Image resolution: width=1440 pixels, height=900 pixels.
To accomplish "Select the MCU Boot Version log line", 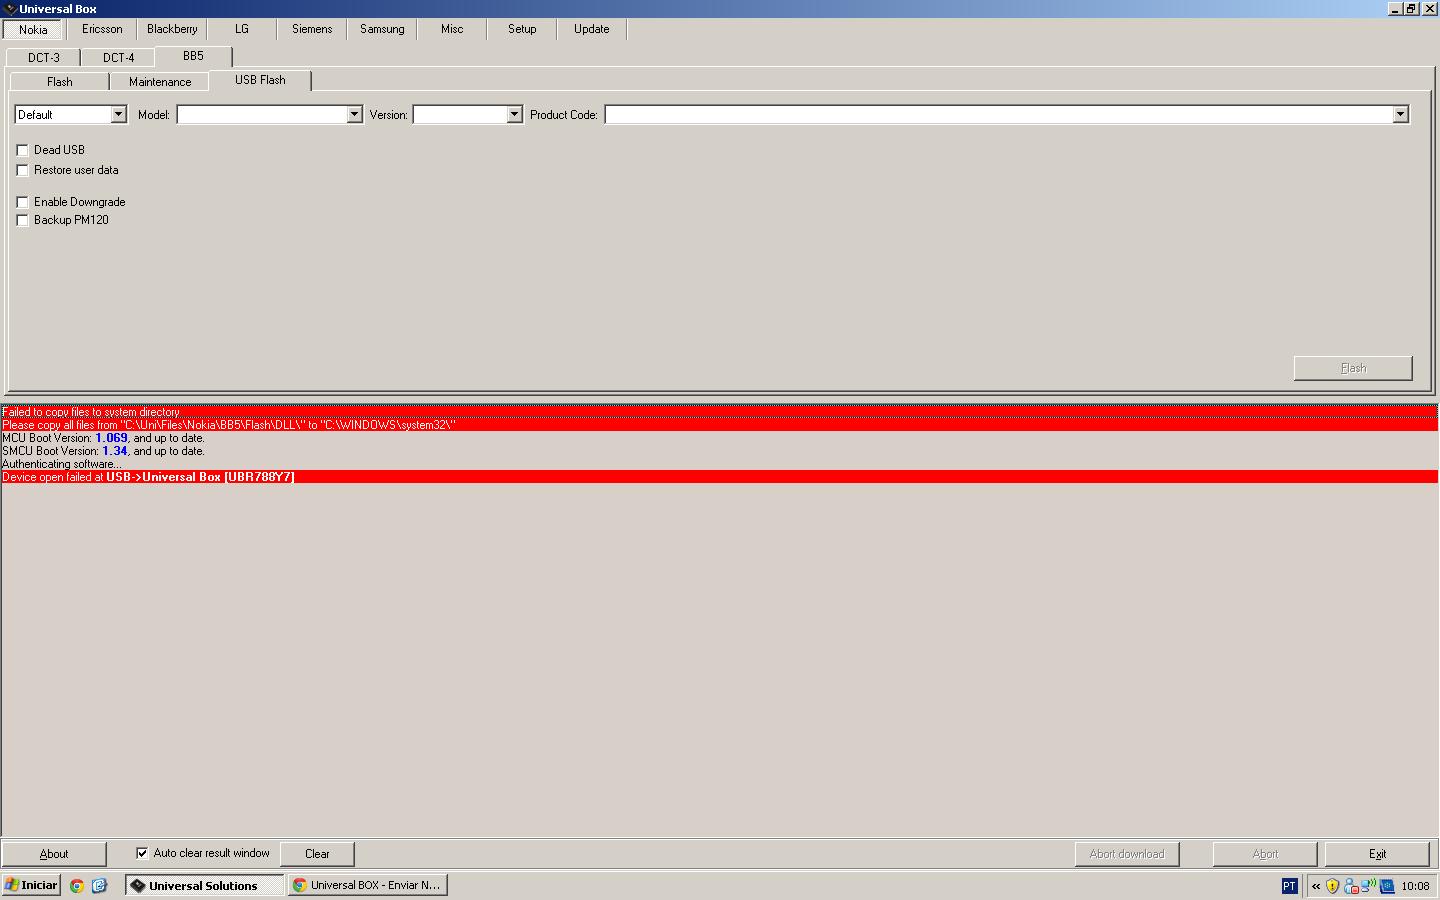I will pyautogui.click(x=719, y=438).
